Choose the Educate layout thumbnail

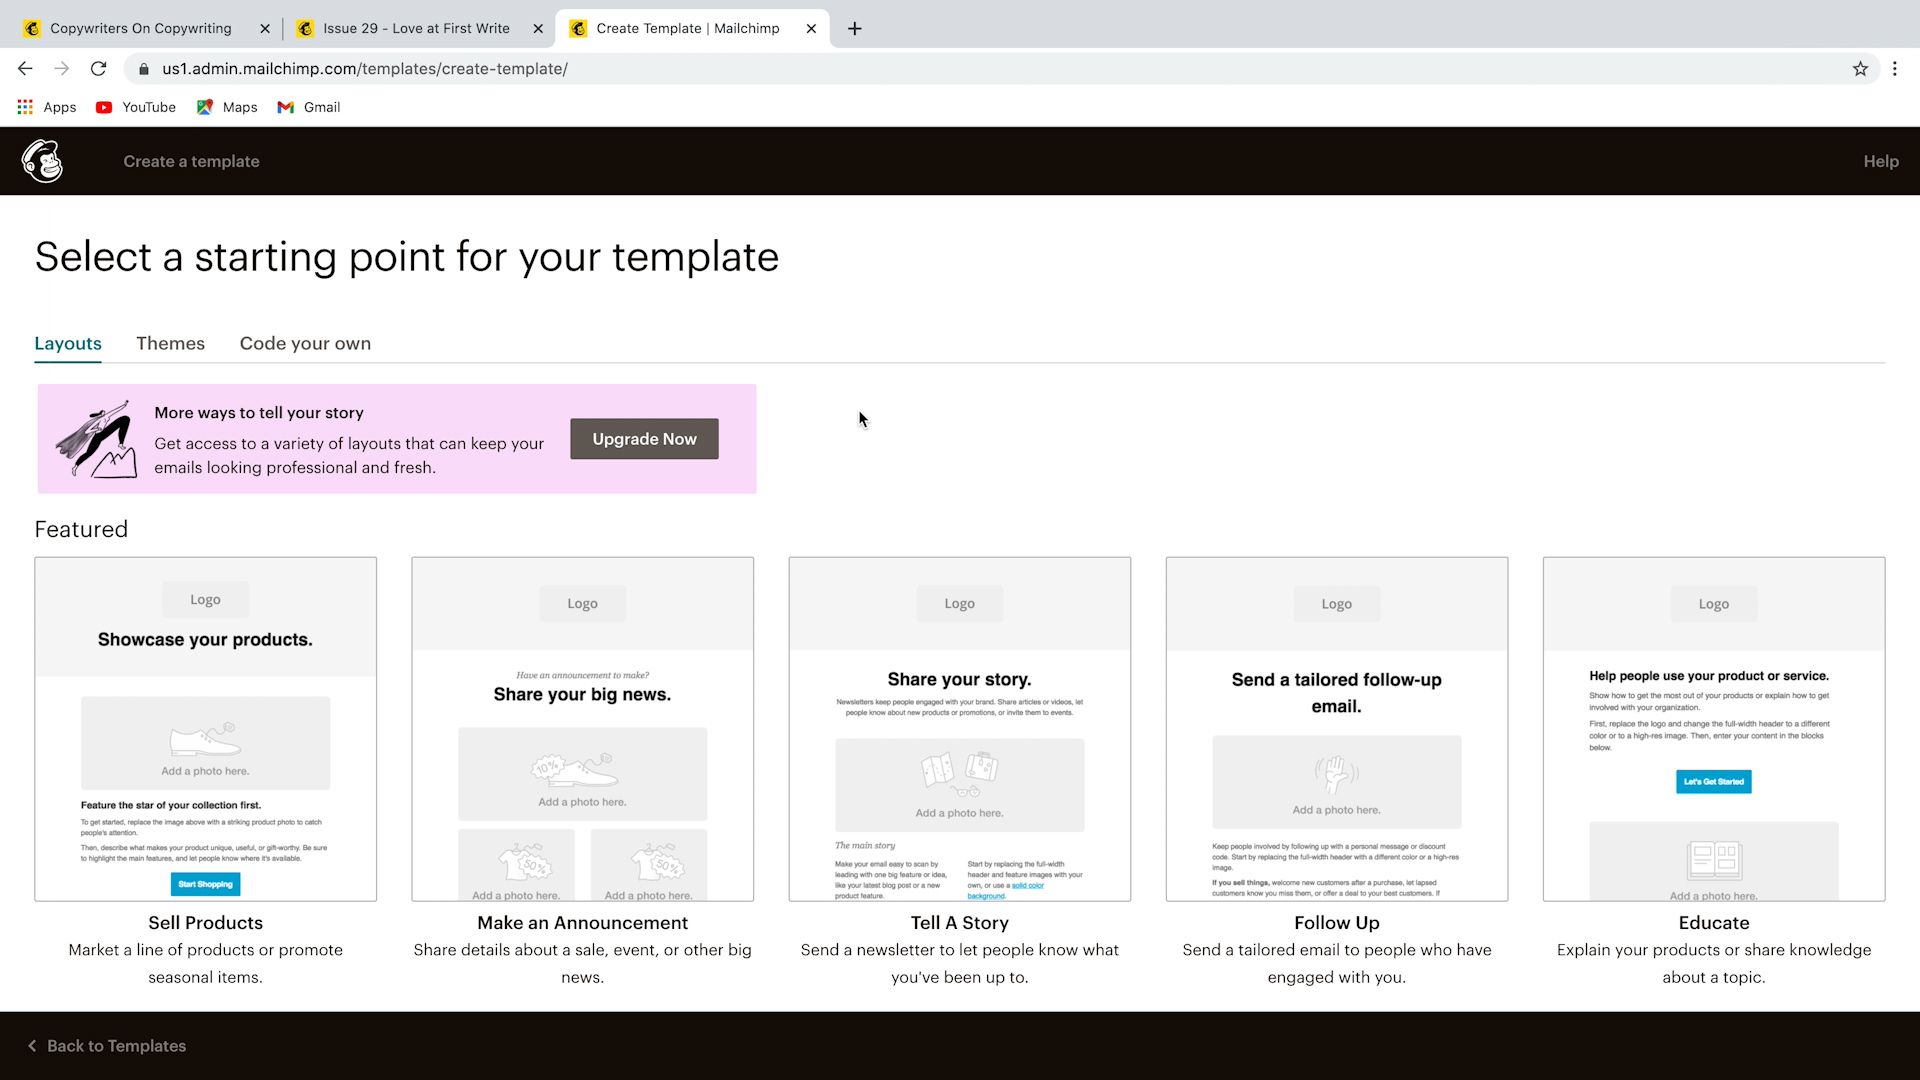[x=1713, y=729]
